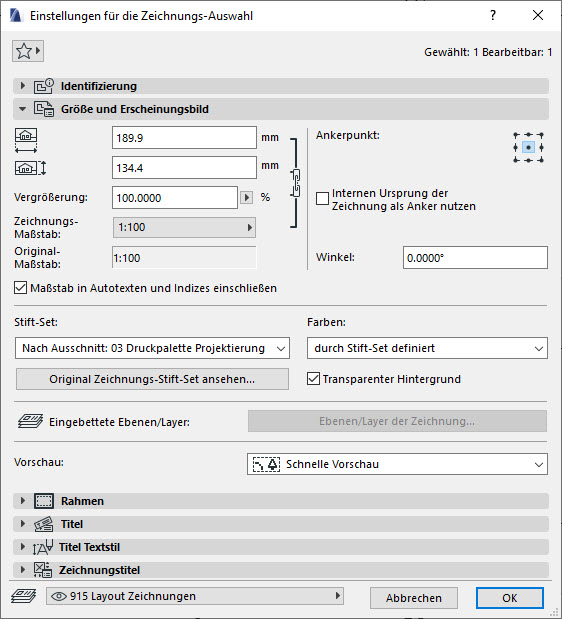Disable Maßstab in Autotexten und Indizes

(x=21, y=288)
